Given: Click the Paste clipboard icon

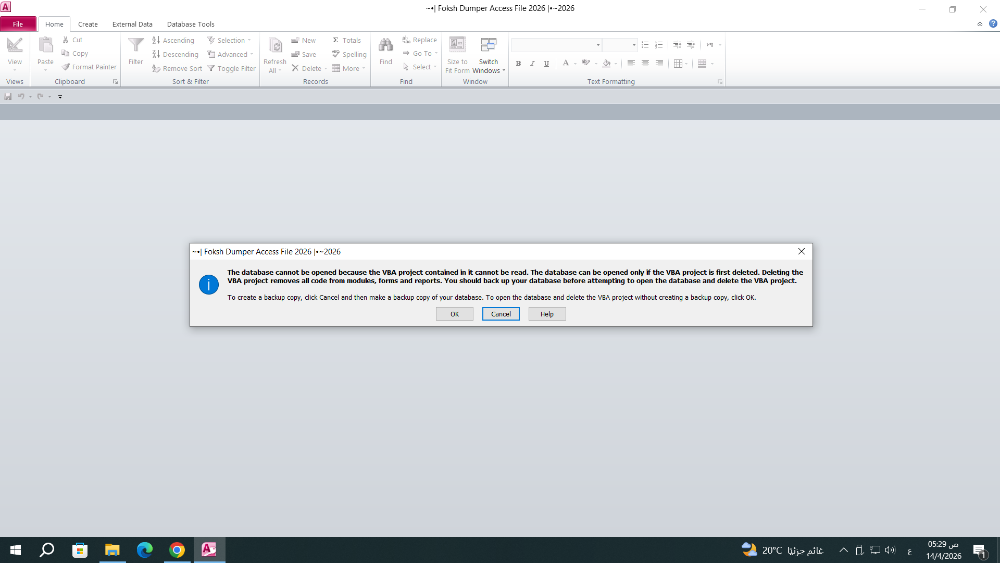Looking at the screenshot, I should (x=45, y=45).
